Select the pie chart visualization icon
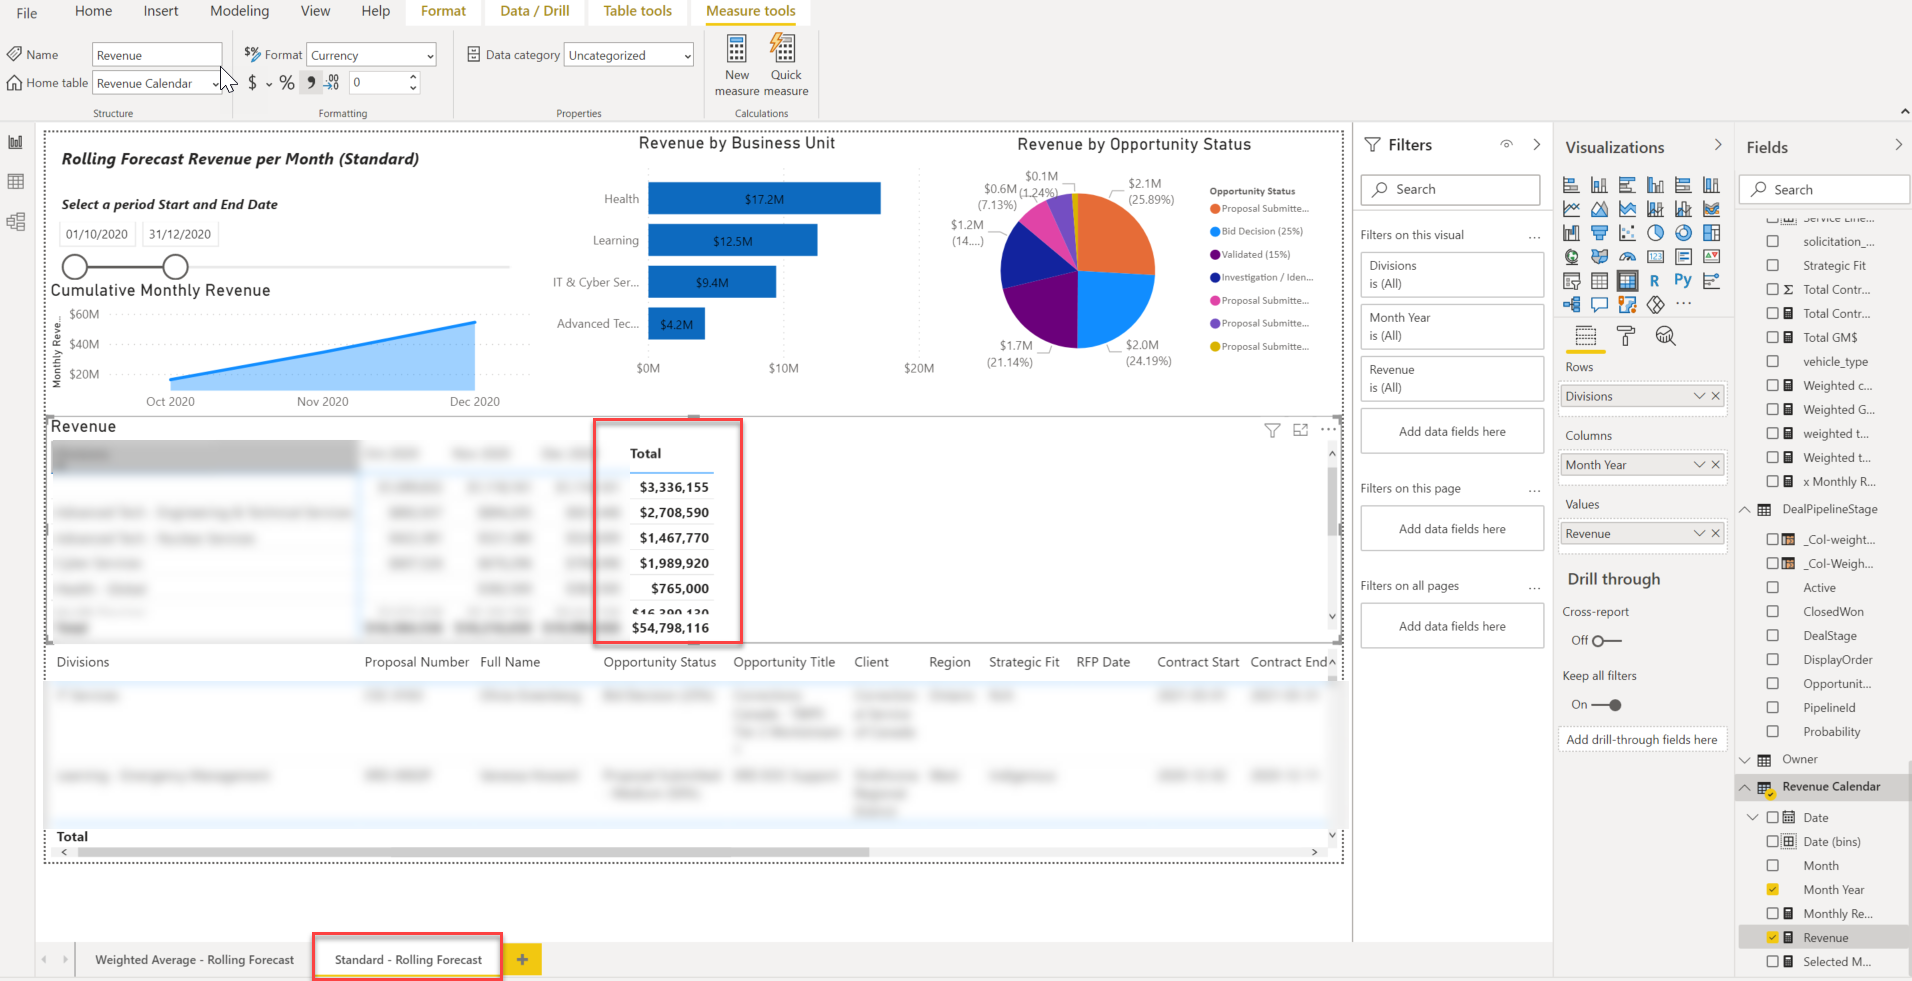 [1655, 233]
